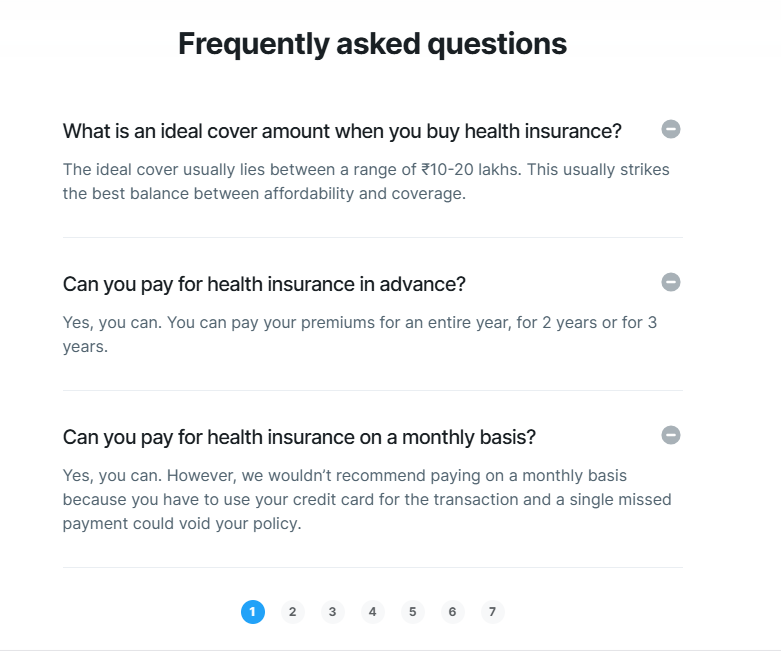Select FAQ page 6
Image resolution: width=781 pixels, height=651 pixels.
(452, 612)
